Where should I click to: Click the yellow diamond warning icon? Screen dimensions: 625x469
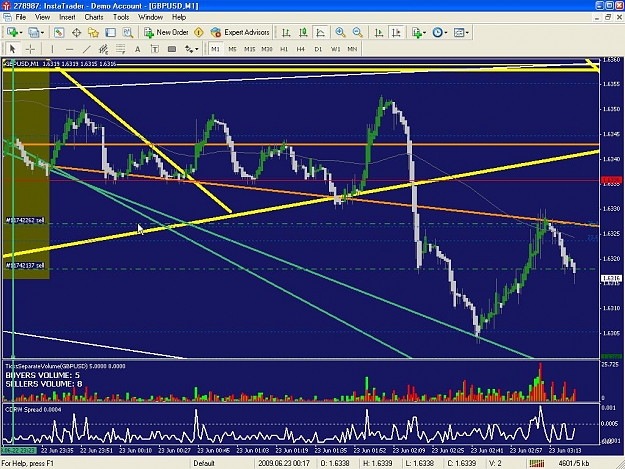199,33
